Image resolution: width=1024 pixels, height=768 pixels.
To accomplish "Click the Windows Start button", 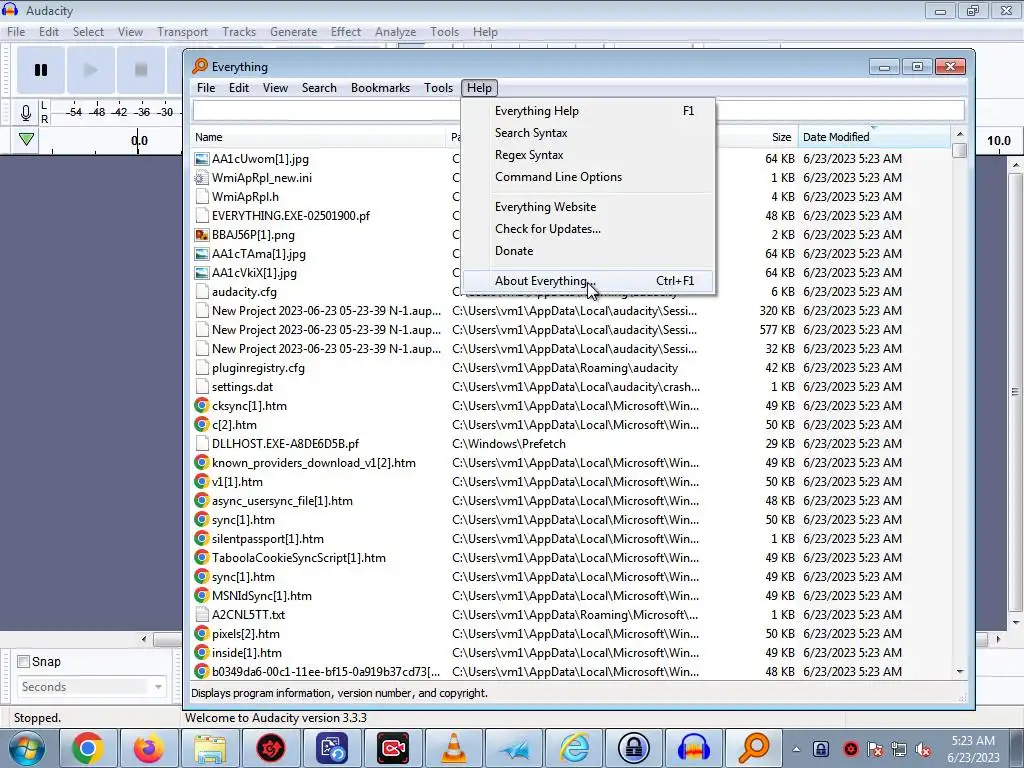I will [26, 748].
